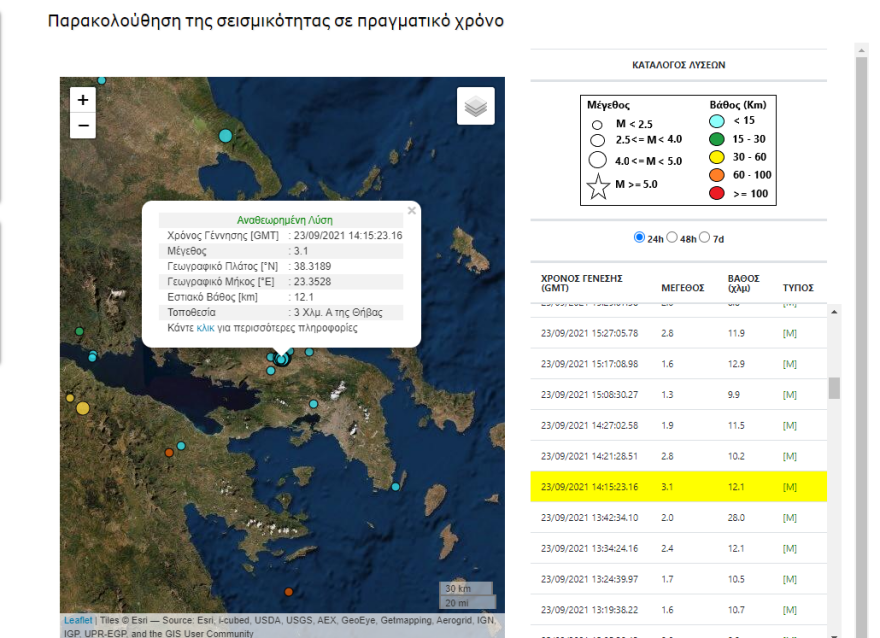Select the yellow earthquake marker near the Gulf of Corinth
880x638 pixels.
pyautogui.click(x=82, y=406)
